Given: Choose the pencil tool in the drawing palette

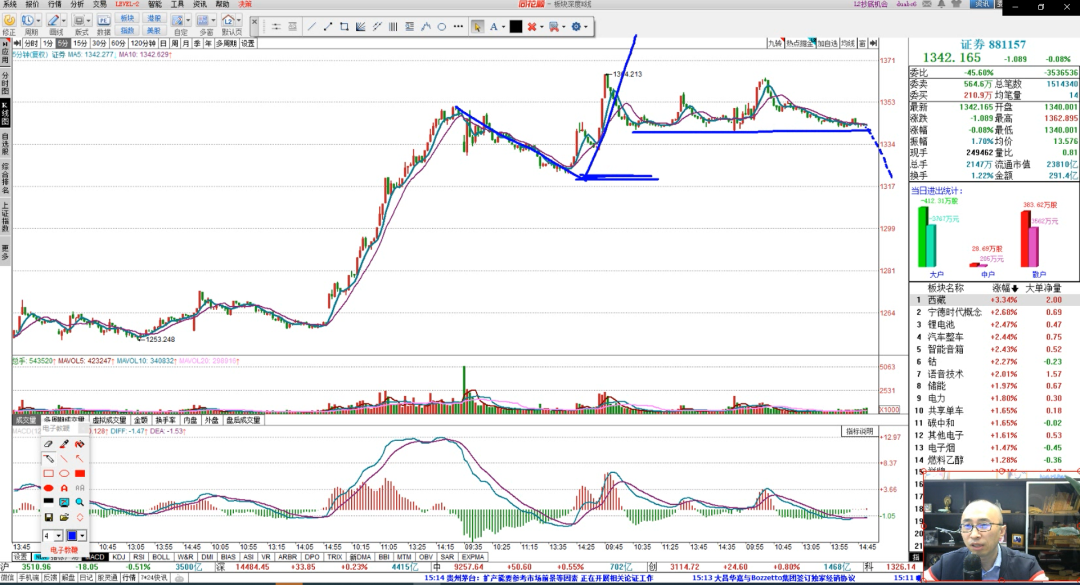Looking at the screenshot, I should pos(48,459).
